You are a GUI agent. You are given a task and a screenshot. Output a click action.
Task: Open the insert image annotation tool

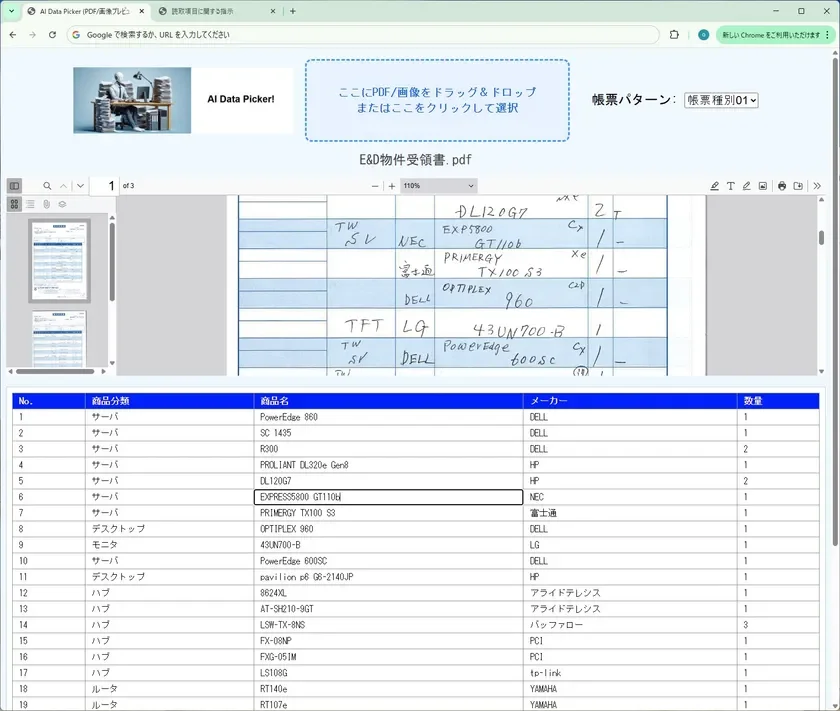[763, 185]
